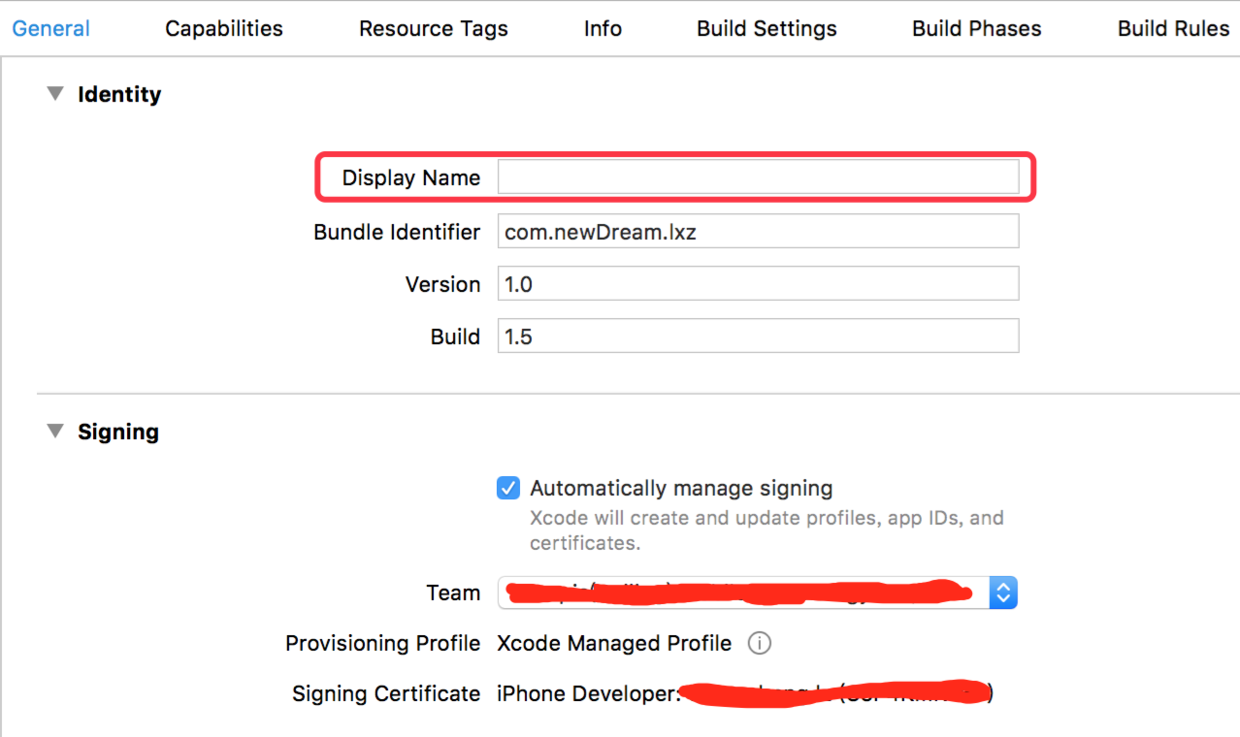Focus the Bundle Identifier field com.newDream.lxz

758,231
